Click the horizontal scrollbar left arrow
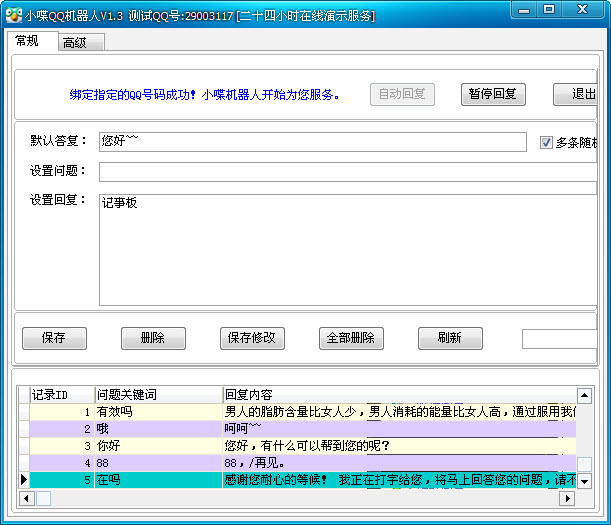The height and width of the screenshot is (525, 611). click(26, 498)
